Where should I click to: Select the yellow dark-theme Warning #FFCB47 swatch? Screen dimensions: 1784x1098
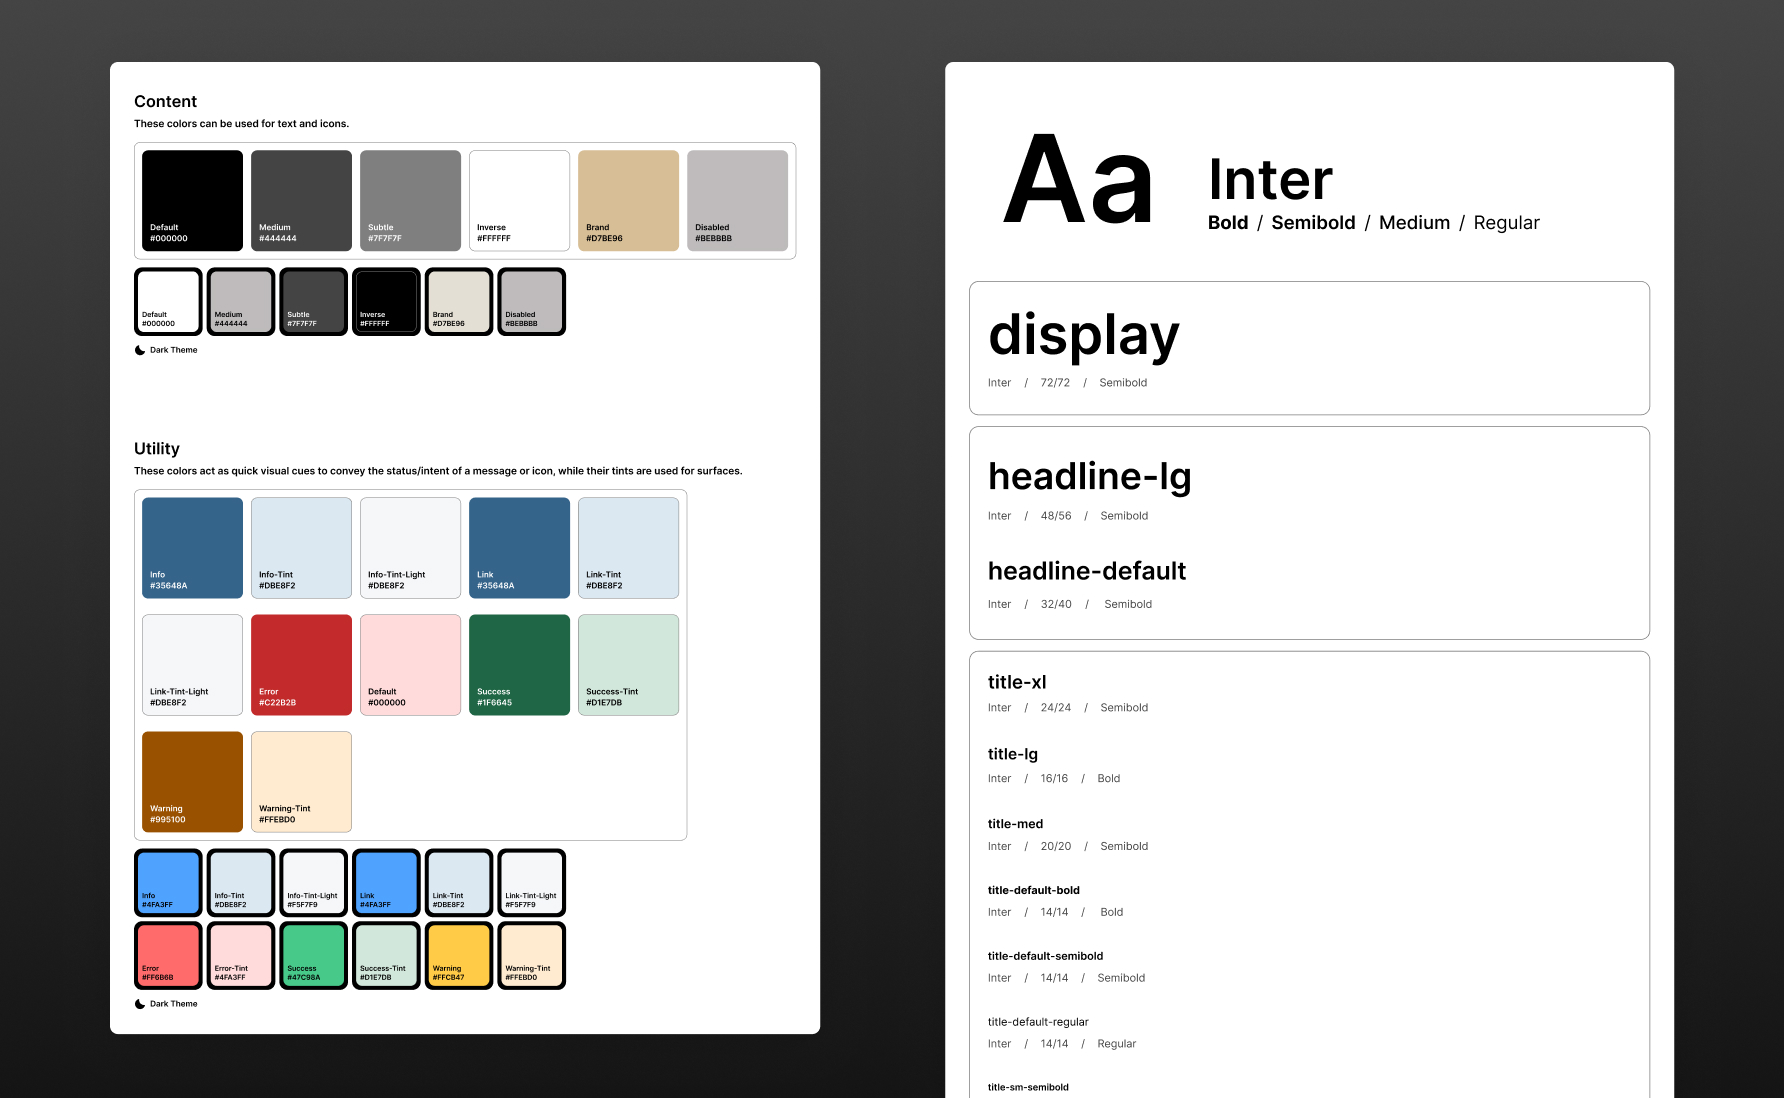click(459, 956)
